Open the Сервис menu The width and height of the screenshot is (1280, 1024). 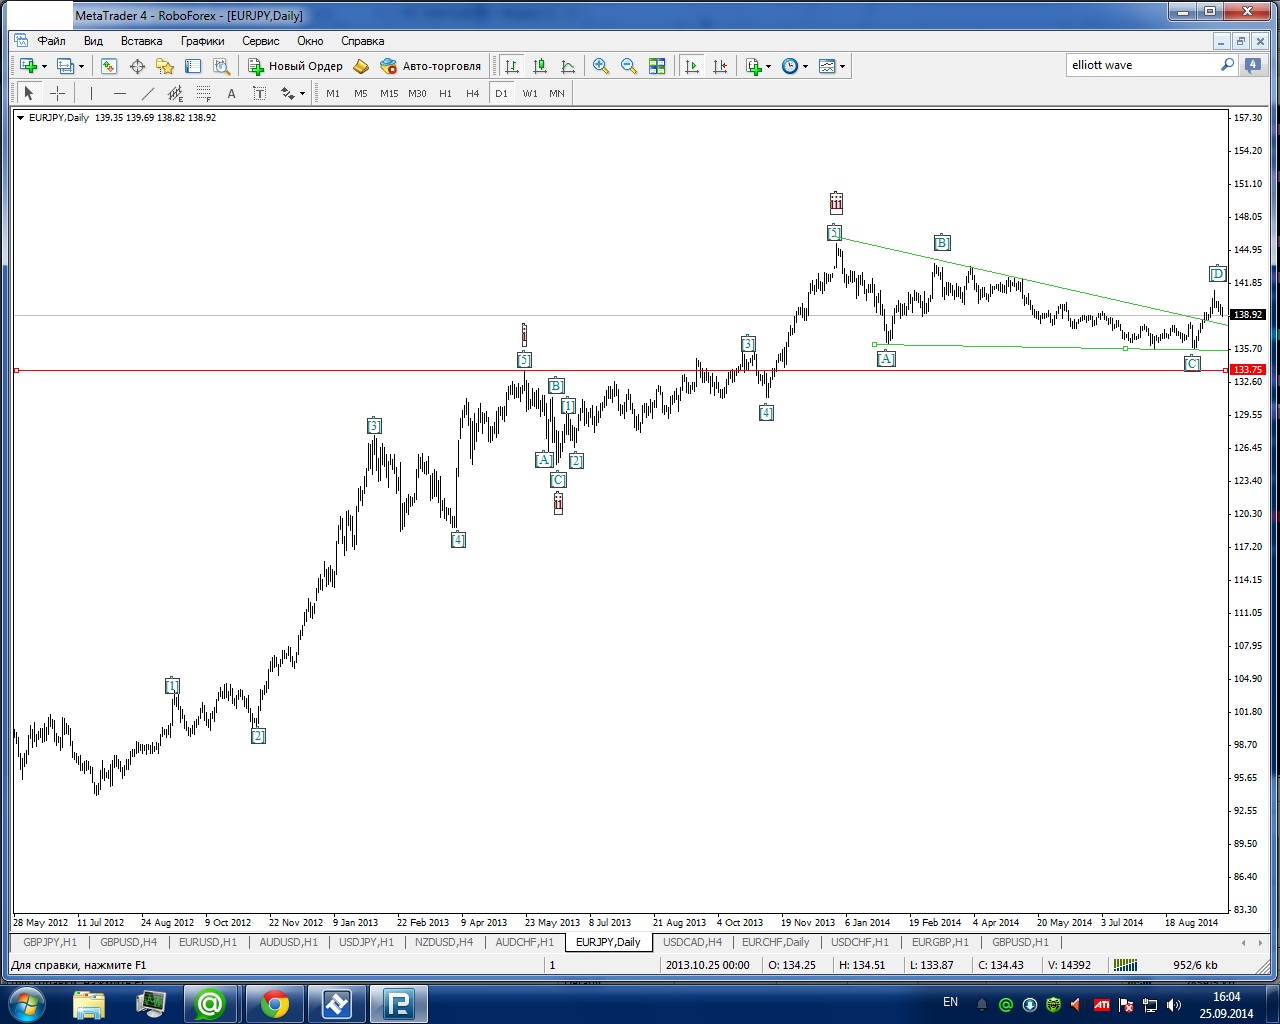(260, 41)
